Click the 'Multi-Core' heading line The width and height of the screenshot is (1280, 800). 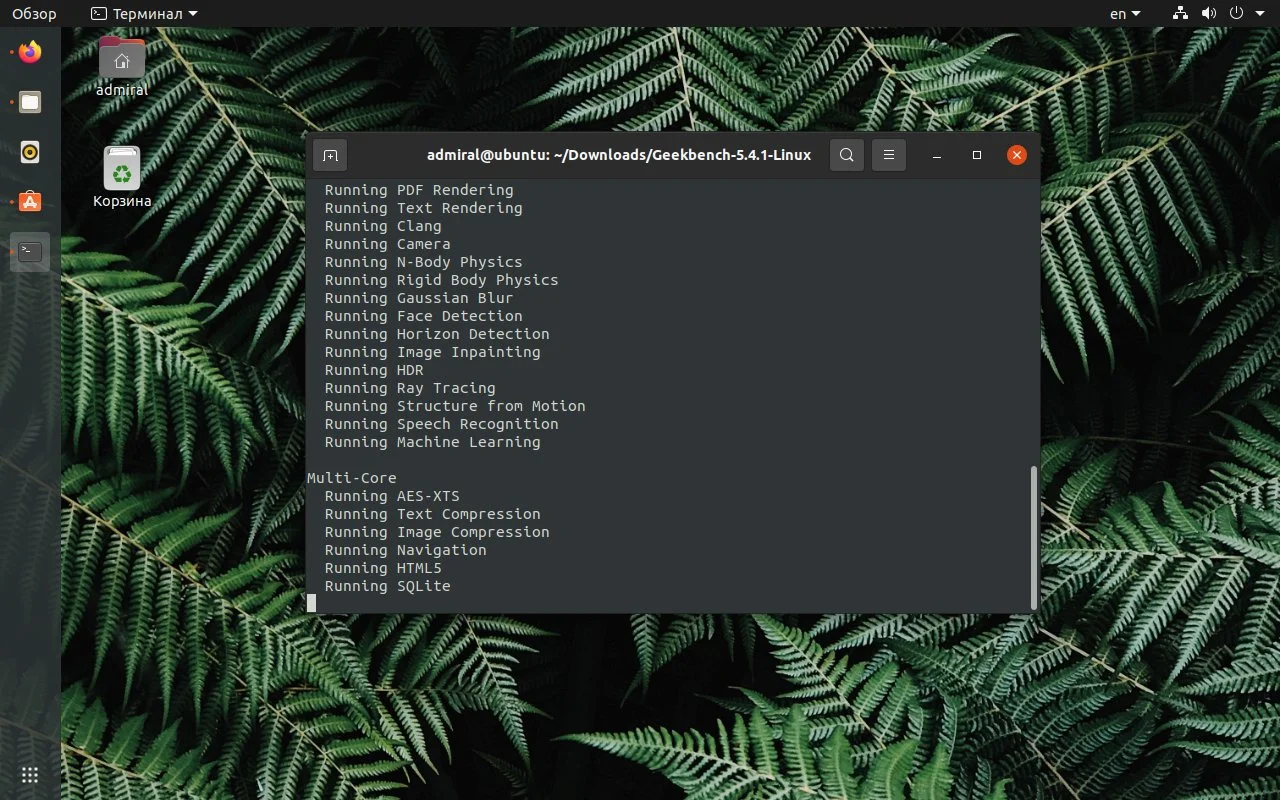(352, 478)
